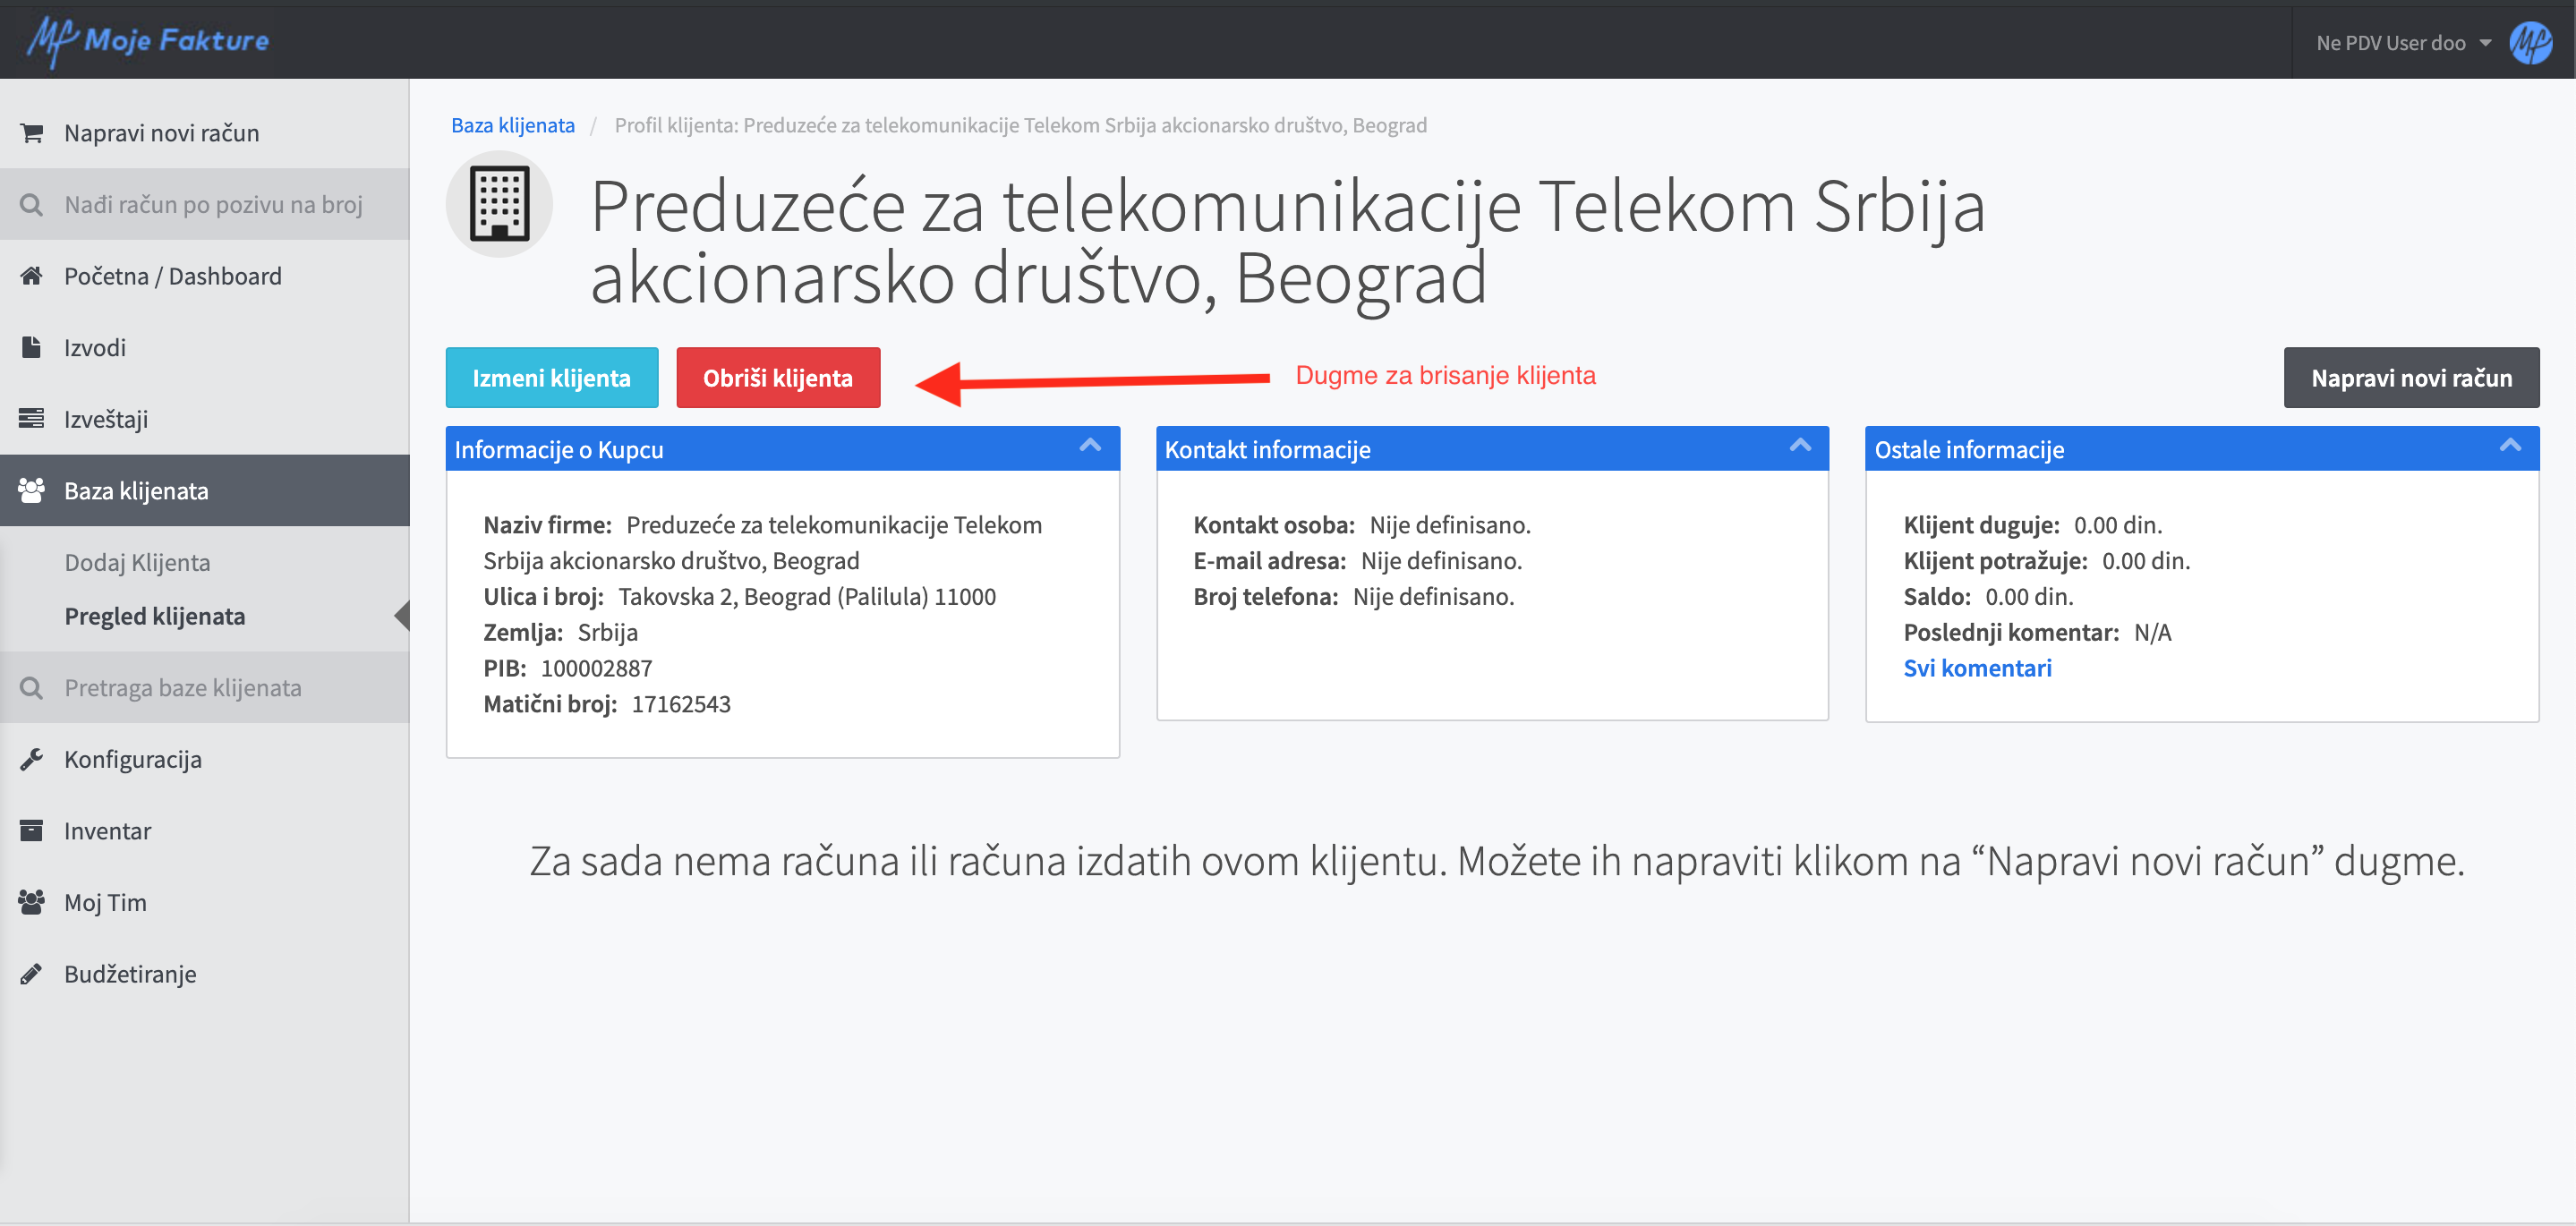Select Baza klijenata in sidebar
Image resolution: width=2576 pixels, height=1226 pixels.
pyautogui.click(x=205, y=491)
